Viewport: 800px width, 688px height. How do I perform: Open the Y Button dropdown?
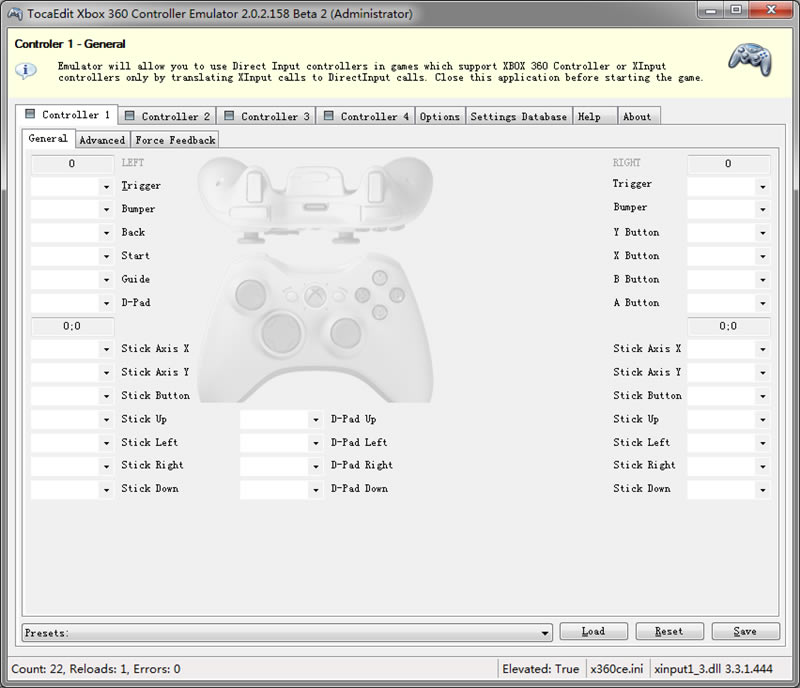(x=762, y=233)
